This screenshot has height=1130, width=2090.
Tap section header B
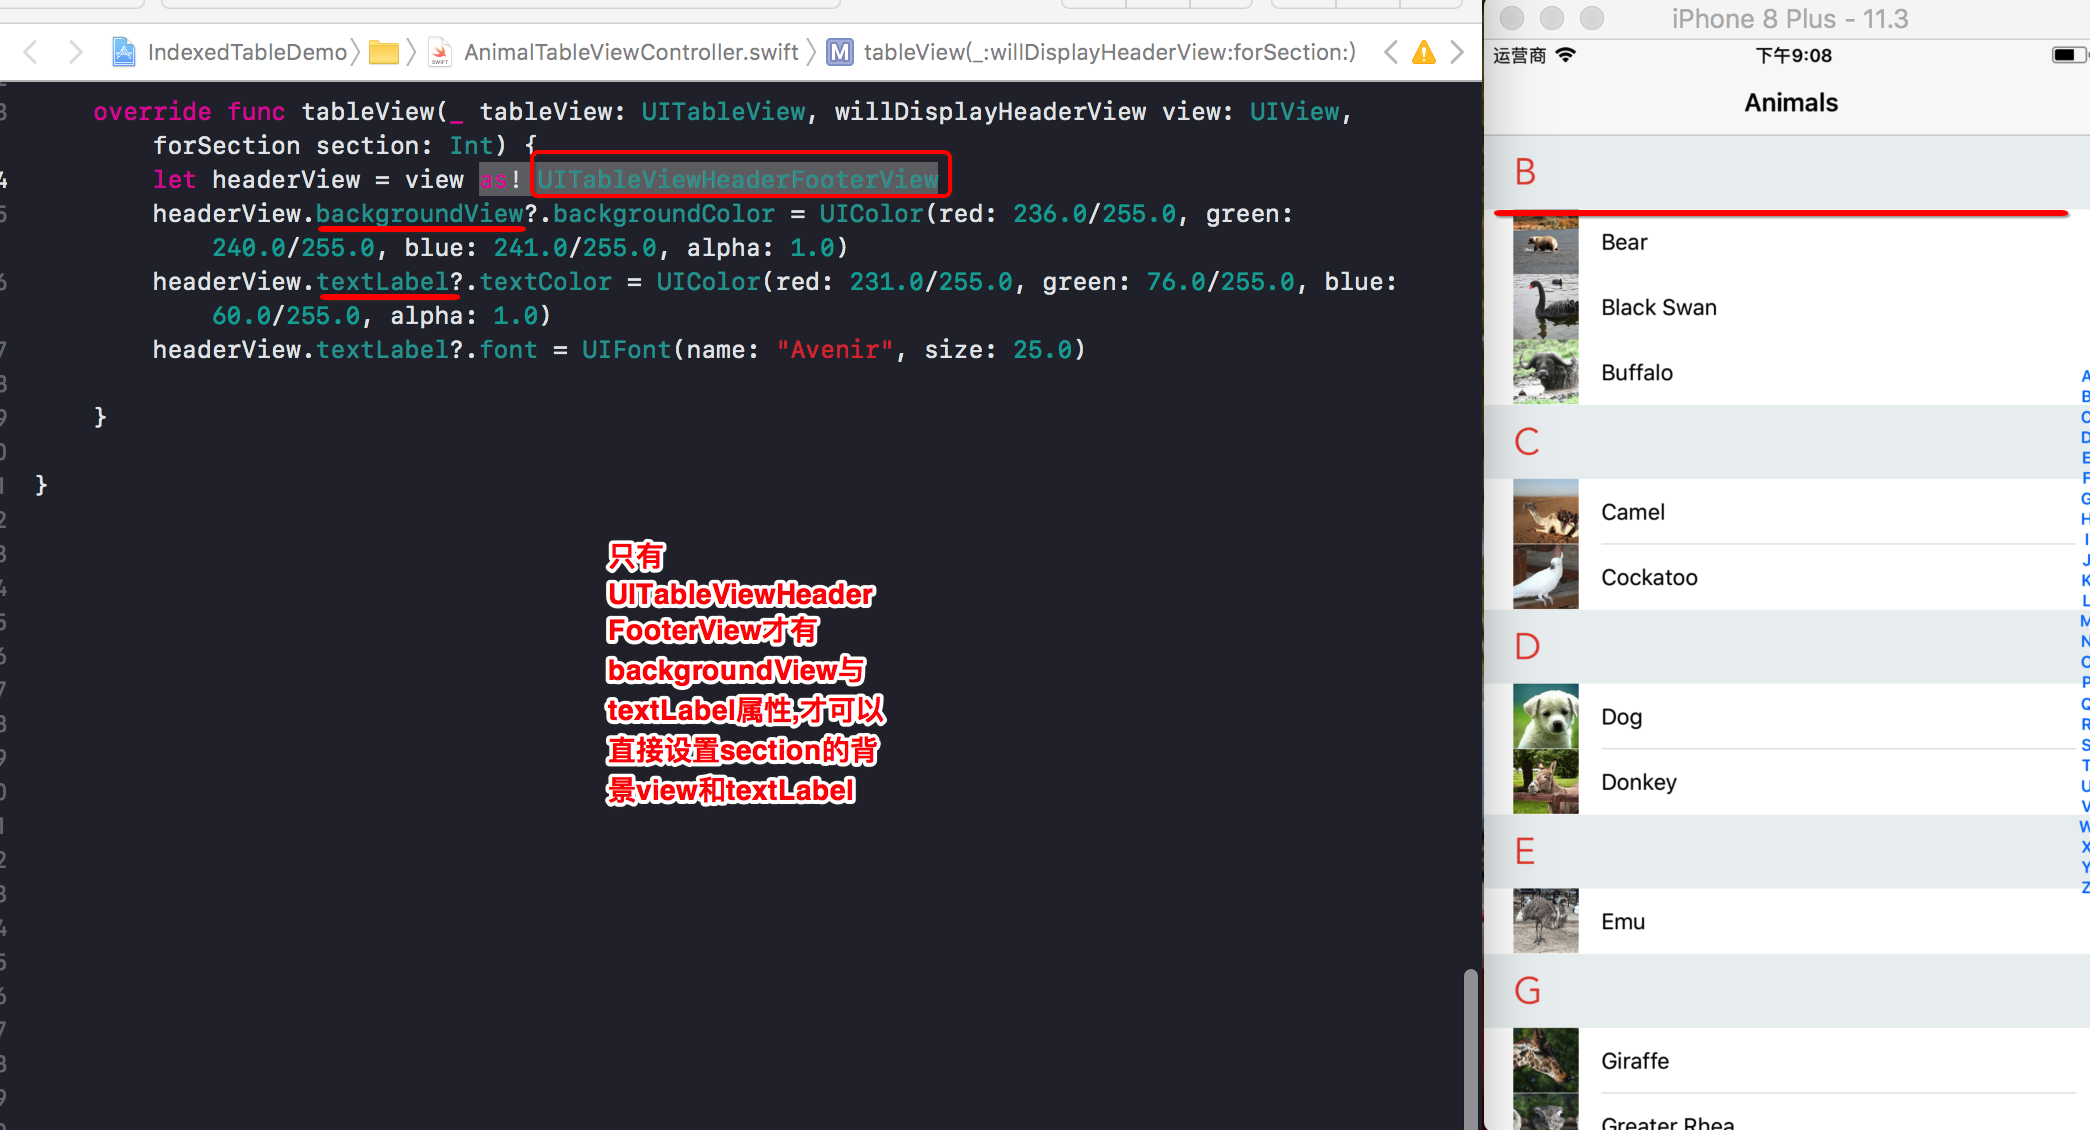pyautogui.click(x=1786, y=172)
